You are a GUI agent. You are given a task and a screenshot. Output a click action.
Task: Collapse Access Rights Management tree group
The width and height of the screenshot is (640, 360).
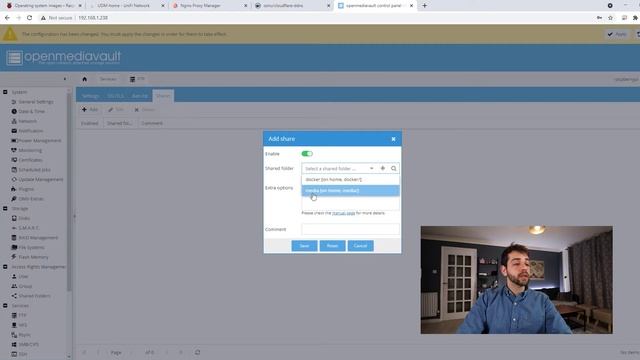click(5, 267)
